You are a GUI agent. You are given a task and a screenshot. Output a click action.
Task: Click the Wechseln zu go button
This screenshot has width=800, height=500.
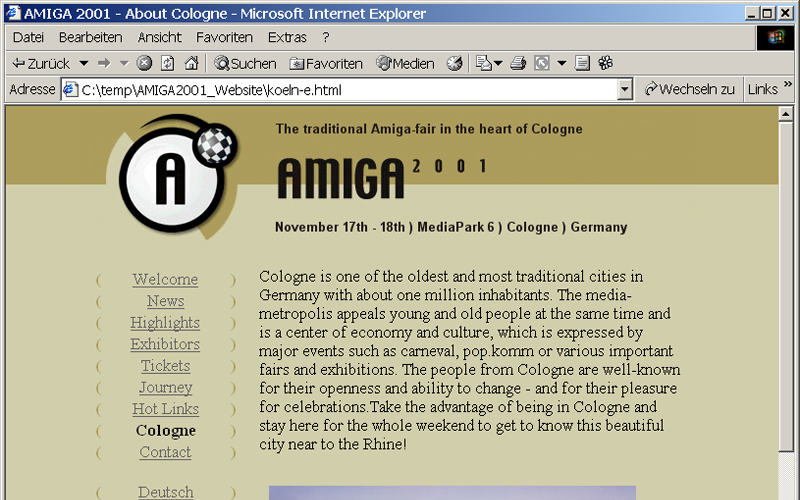pos(689,89)
